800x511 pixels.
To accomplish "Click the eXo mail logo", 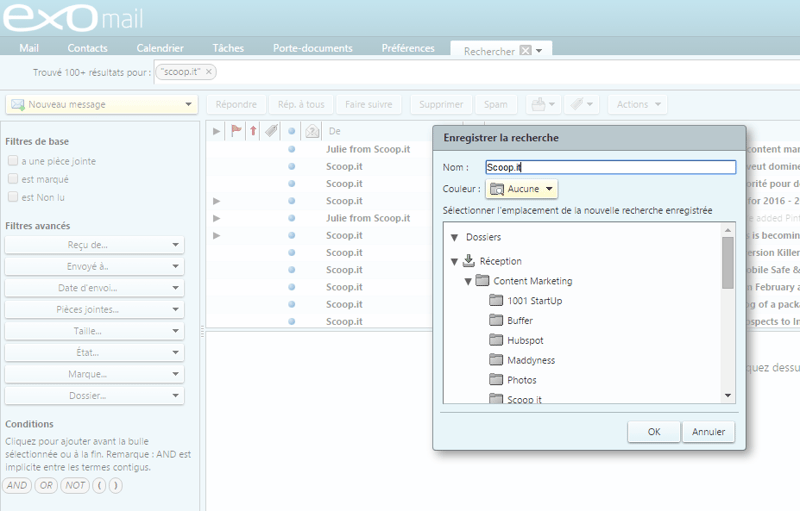I will click(73, 17).
